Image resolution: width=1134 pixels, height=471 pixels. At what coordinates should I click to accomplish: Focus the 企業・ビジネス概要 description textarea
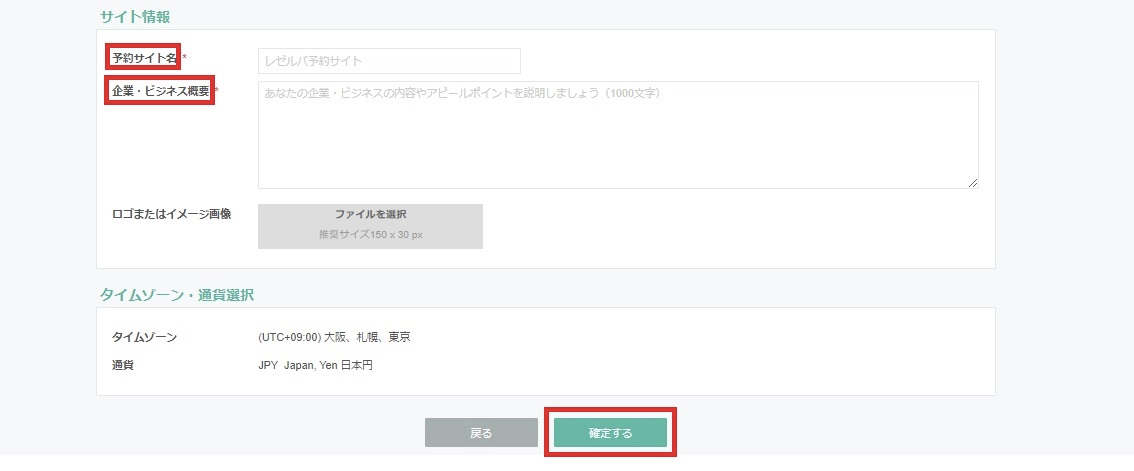click(x=617, y=140)
